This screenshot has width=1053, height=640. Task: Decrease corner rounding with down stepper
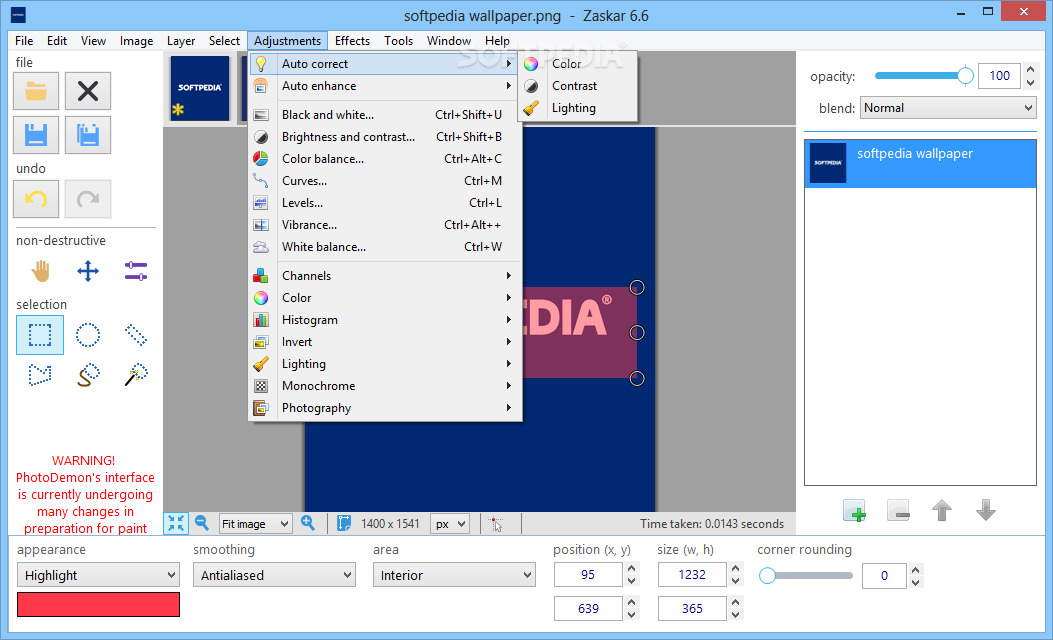[915, 582]
